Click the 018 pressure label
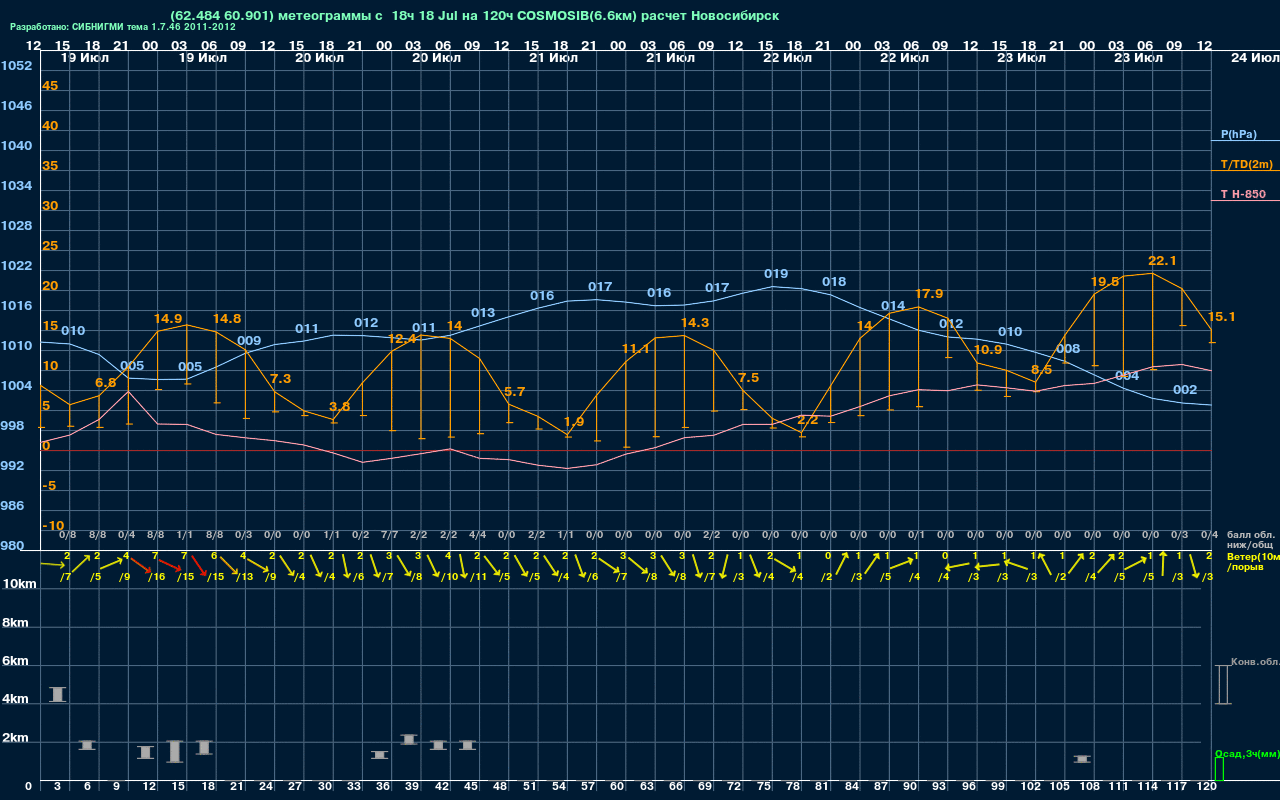1280x800 pixels. coord(834,282)
